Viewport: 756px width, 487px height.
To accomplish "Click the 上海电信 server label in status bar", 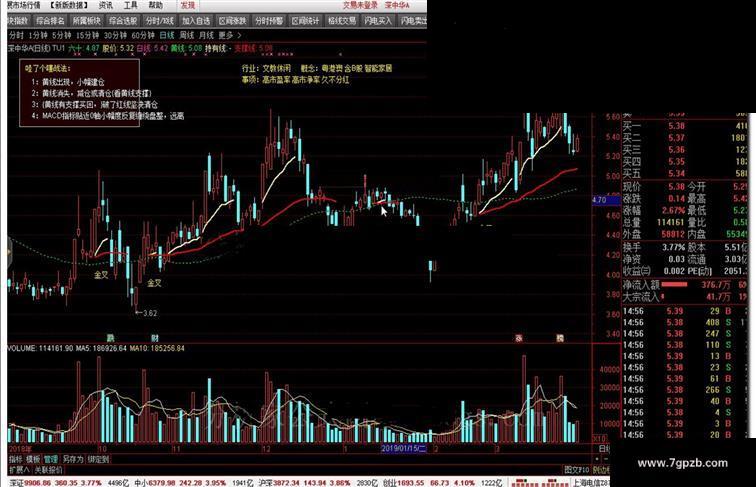I will [x=591, y=483].
